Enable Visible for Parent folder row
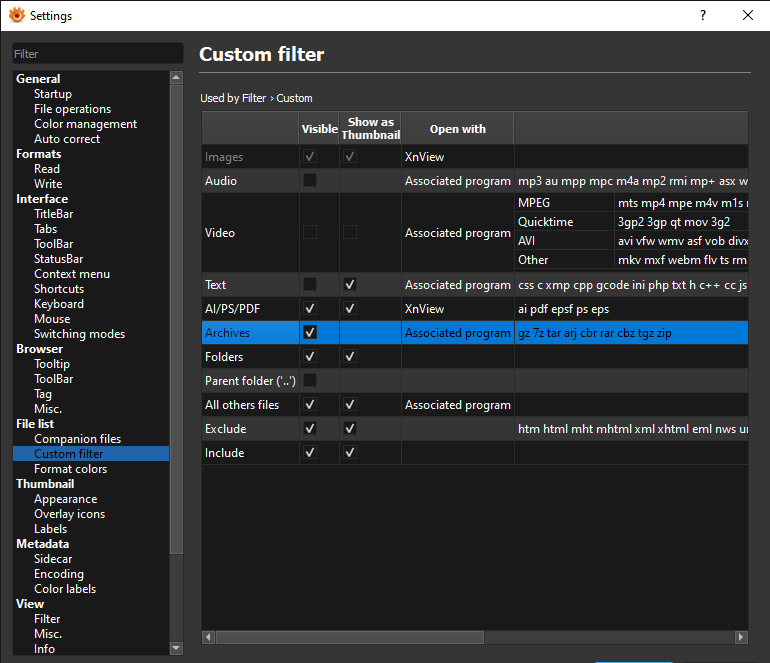Viewport: 770px width, 663px height. 310,381
